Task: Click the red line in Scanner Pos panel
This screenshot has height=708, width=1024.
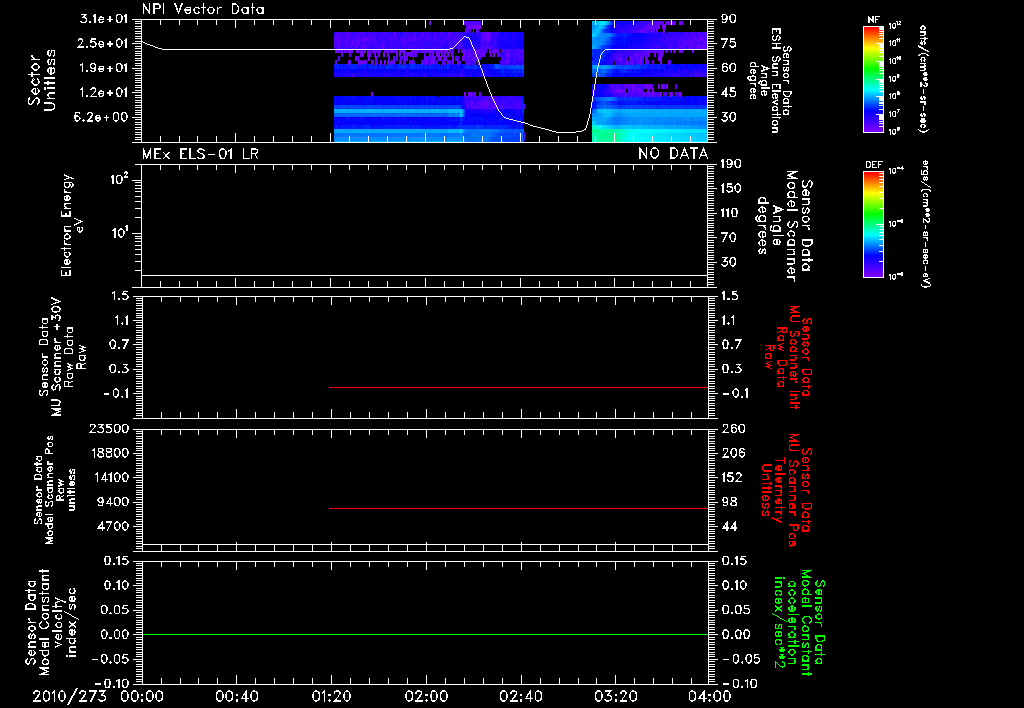Action: point(519,508)
